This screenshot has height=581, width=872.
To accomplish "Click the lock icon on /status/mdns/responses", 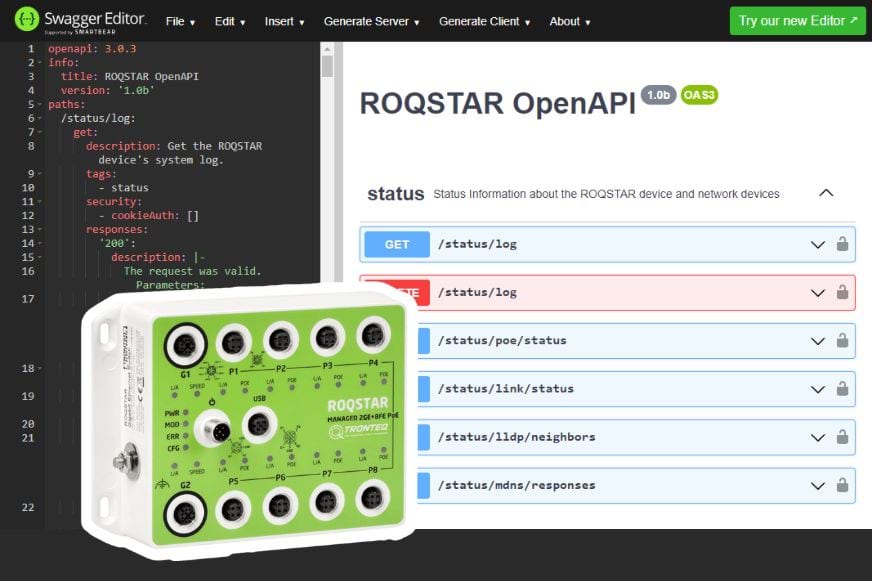I will [x=843, y=485].
